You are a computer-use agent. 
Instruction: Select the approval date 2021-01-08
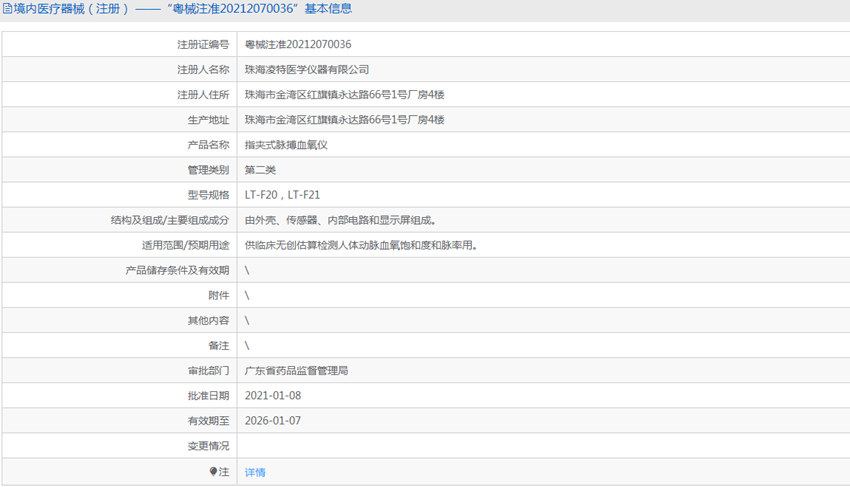click(273, 395)
